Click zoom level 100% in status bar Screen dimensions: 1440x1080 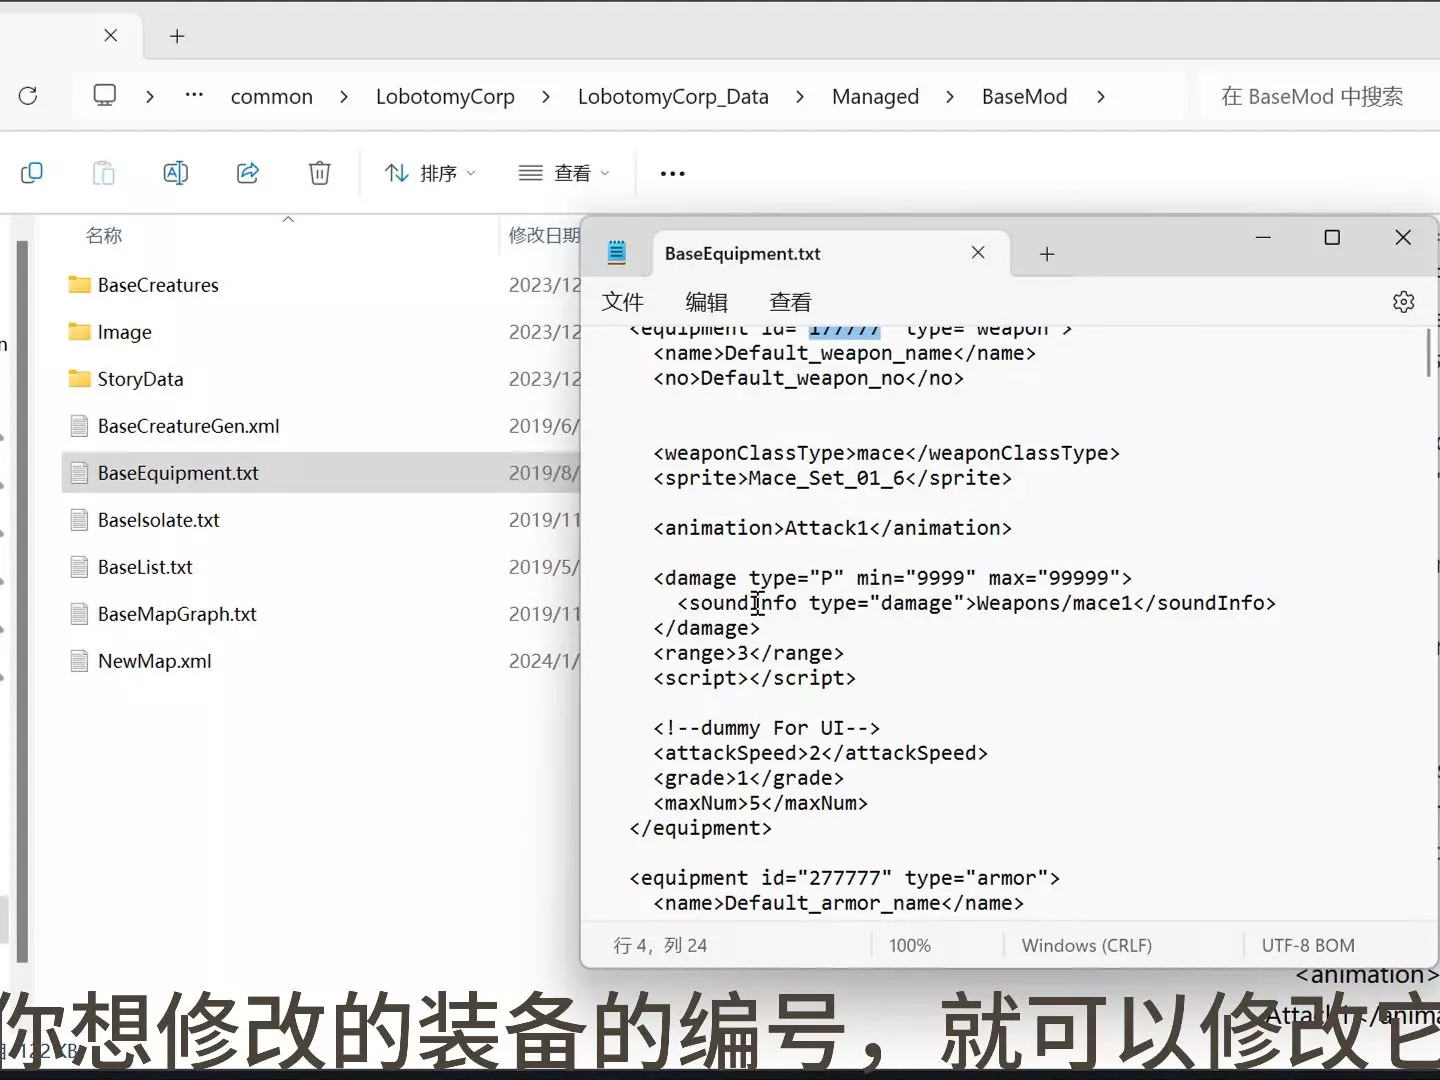910,946
